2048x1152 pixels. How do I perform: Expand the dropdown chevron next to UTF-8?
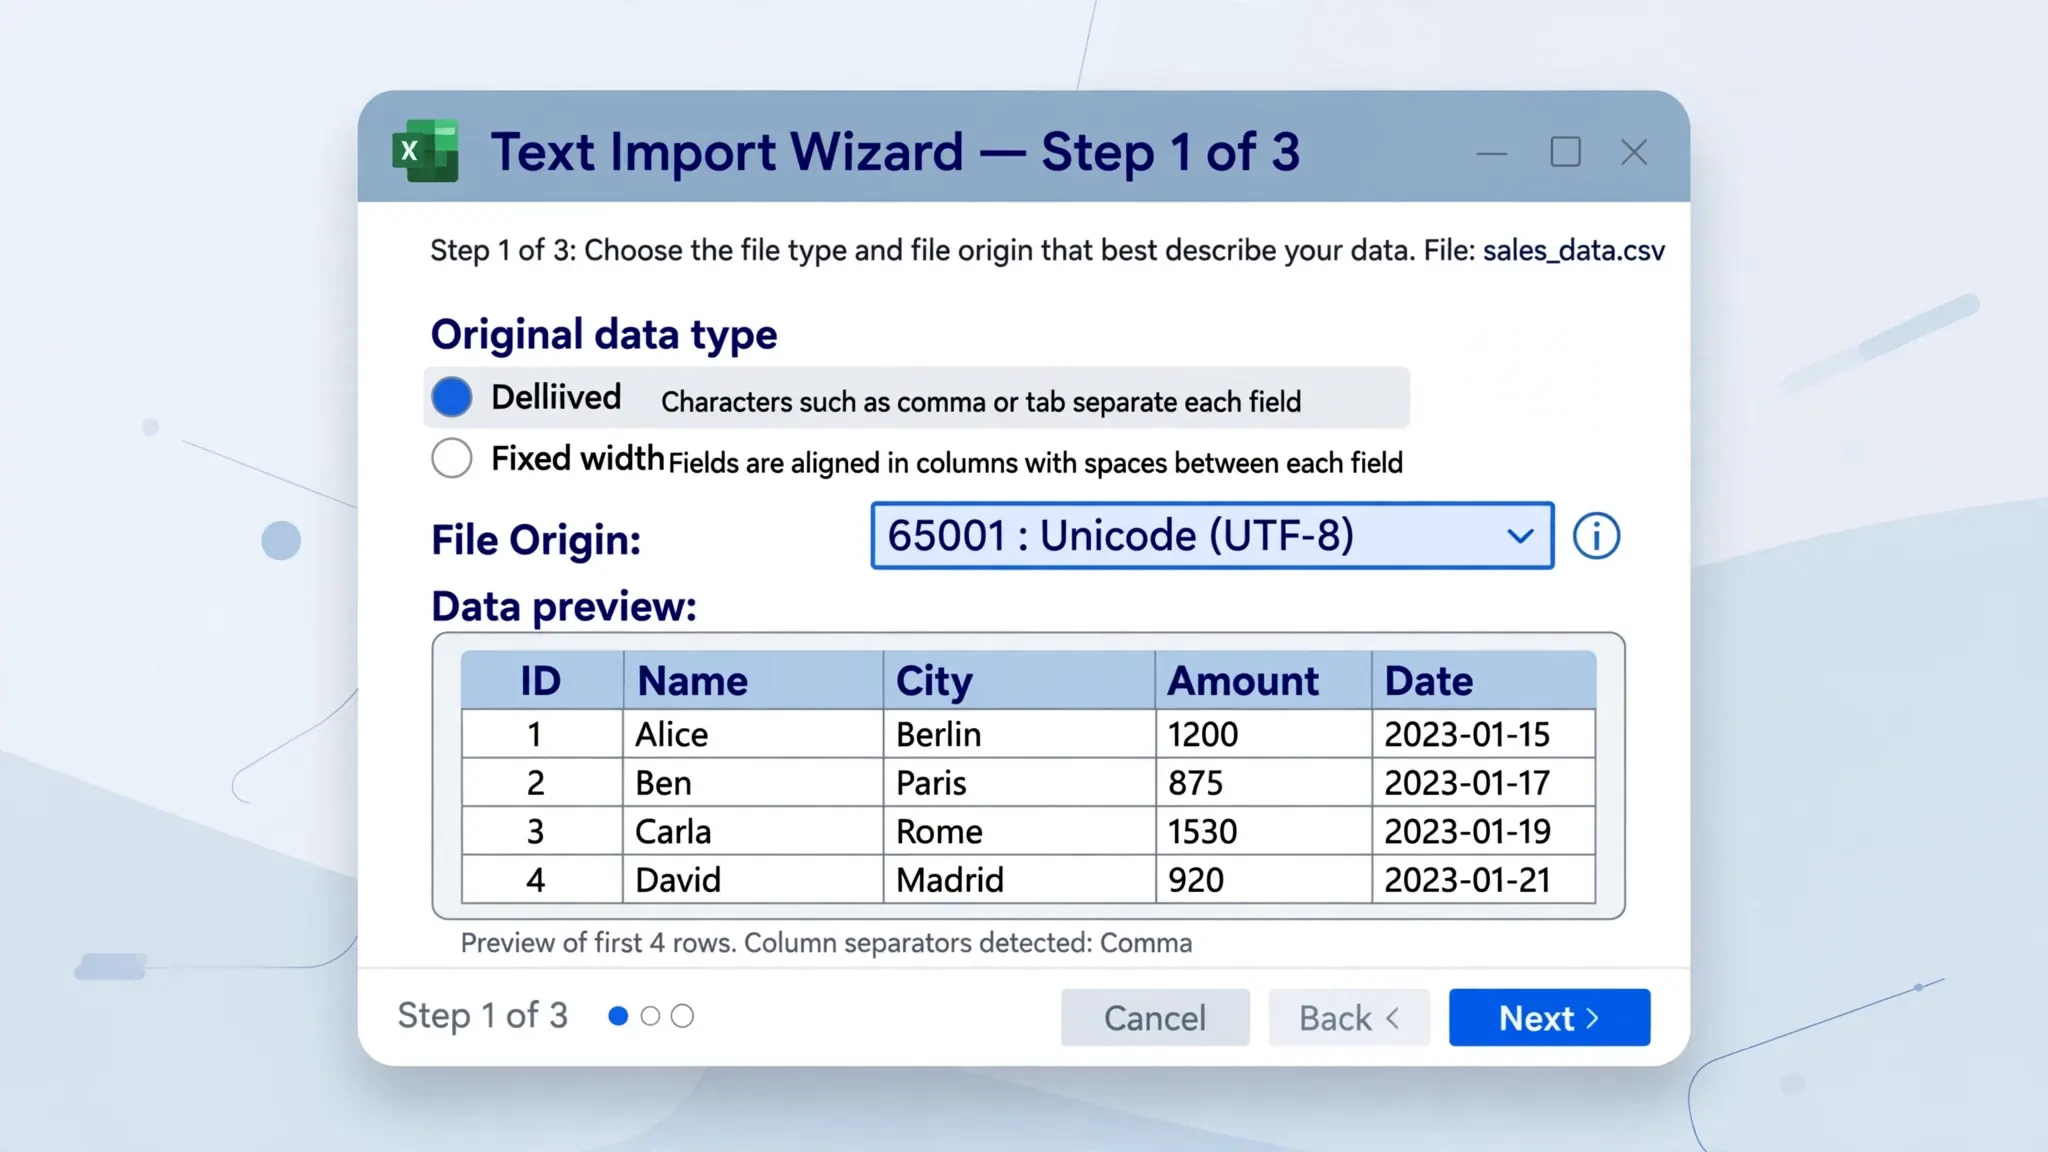[x=1520, y=536]
